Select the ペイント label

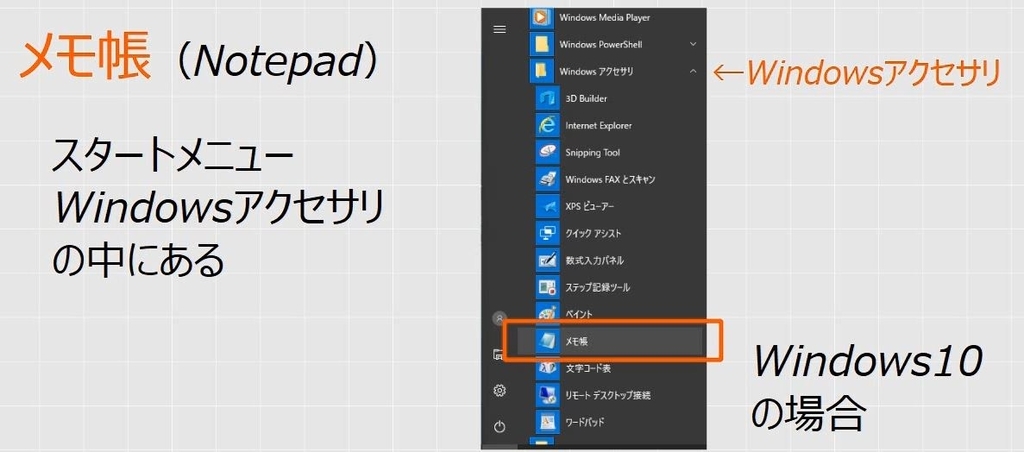[x=579, y=314]
